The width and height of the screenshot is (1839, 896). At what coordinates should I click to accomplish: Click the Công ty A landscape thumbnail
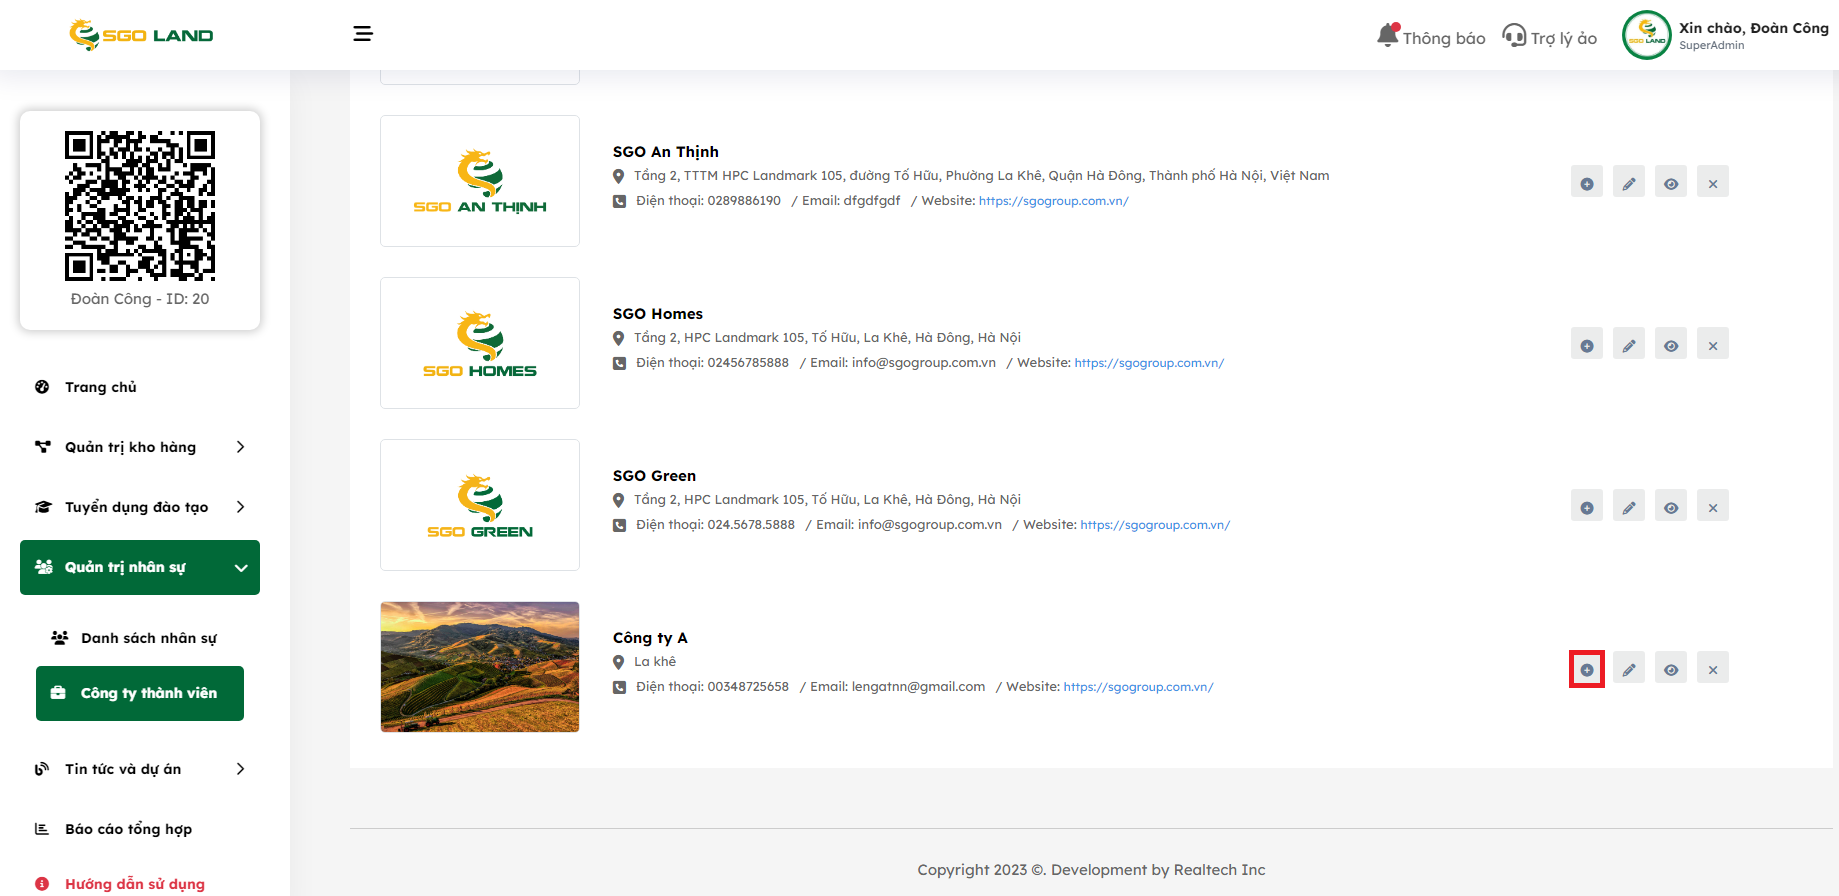coord(480,667)
